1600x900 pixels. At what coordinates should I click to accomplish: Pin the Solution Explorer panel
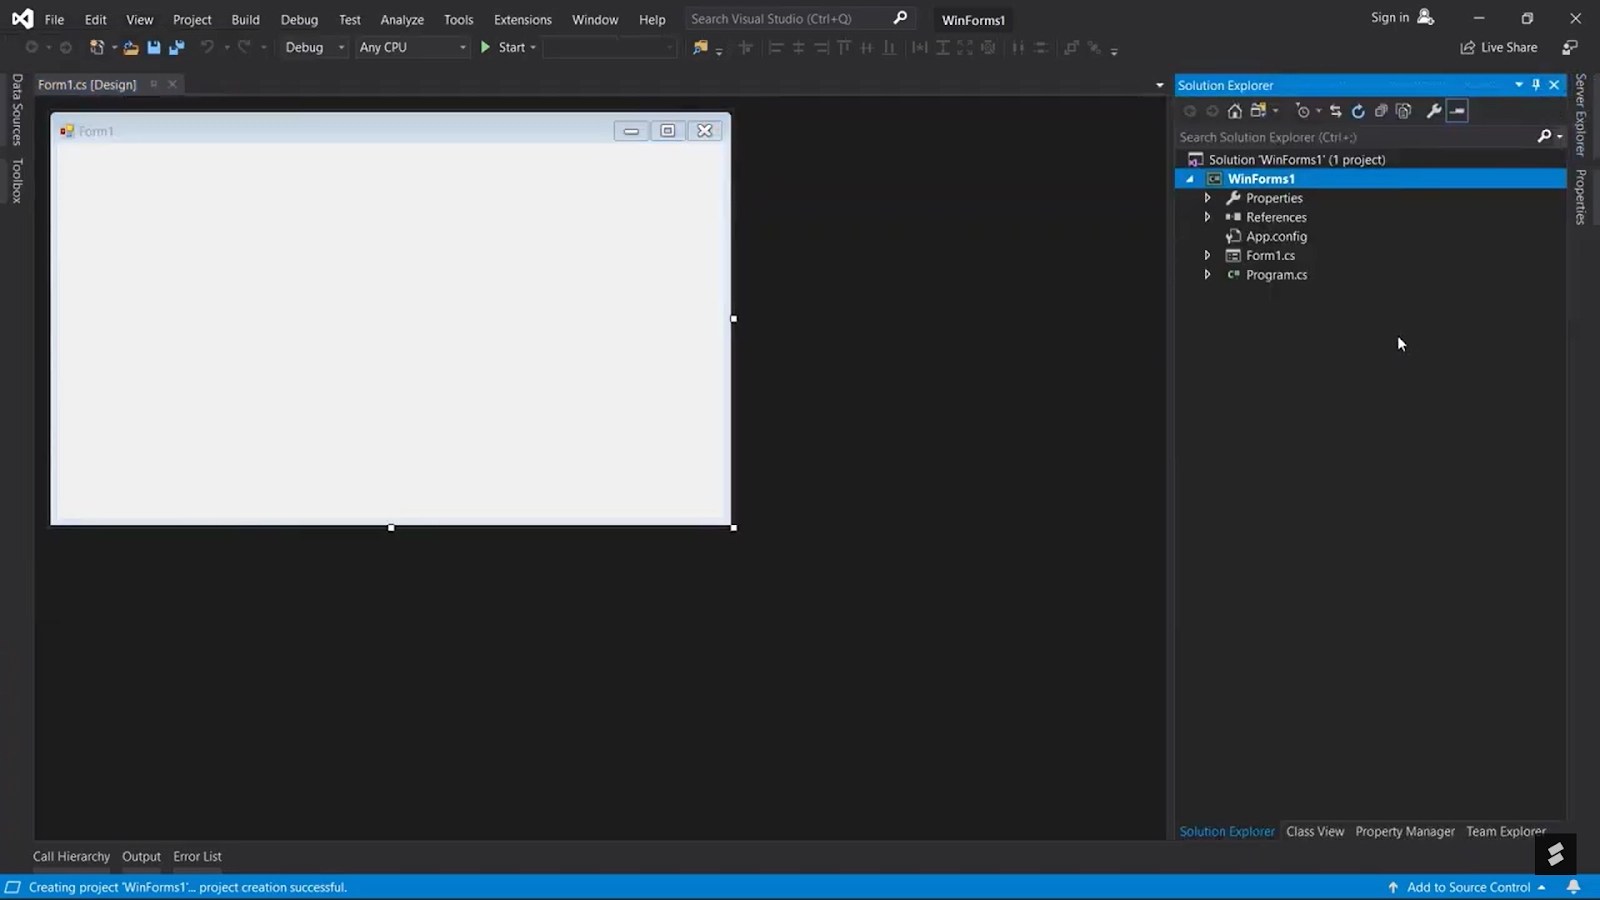(1536, 85)
